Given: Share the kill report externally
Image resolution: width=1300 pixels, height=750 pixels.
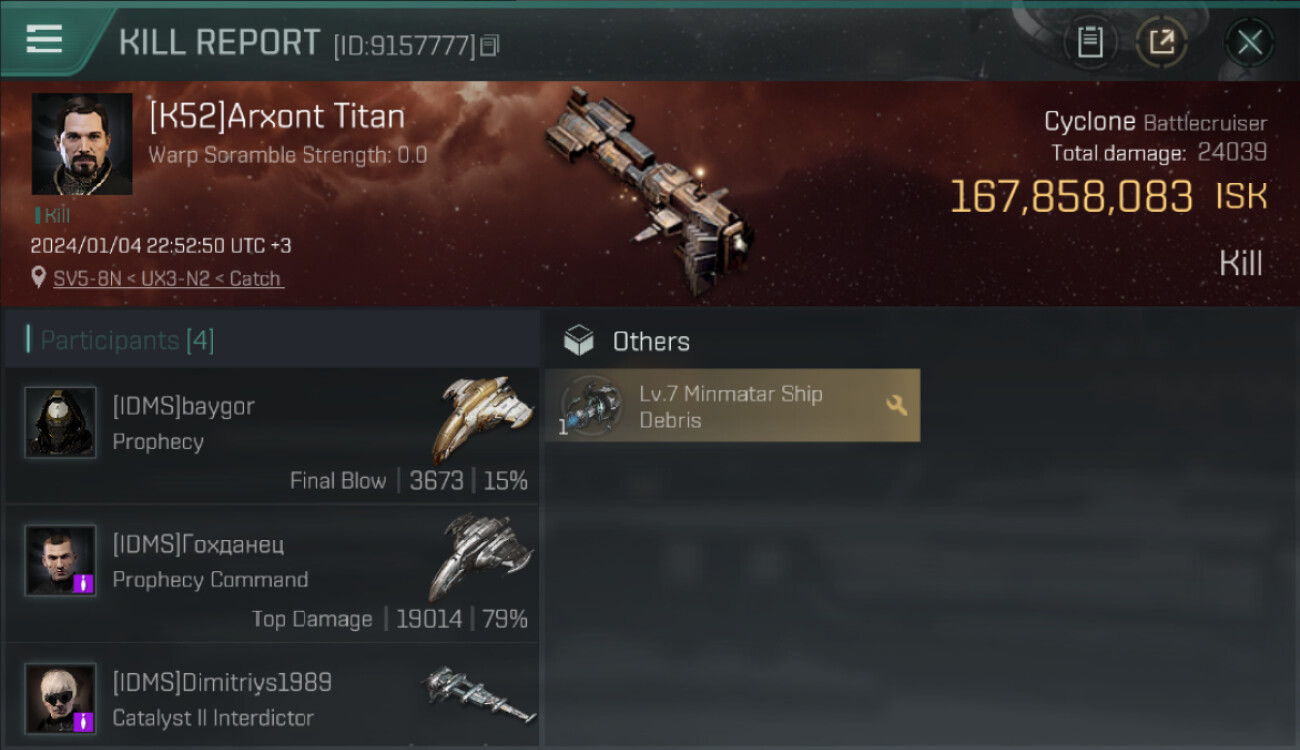Looking at the screenshot, I should 1162,42.
